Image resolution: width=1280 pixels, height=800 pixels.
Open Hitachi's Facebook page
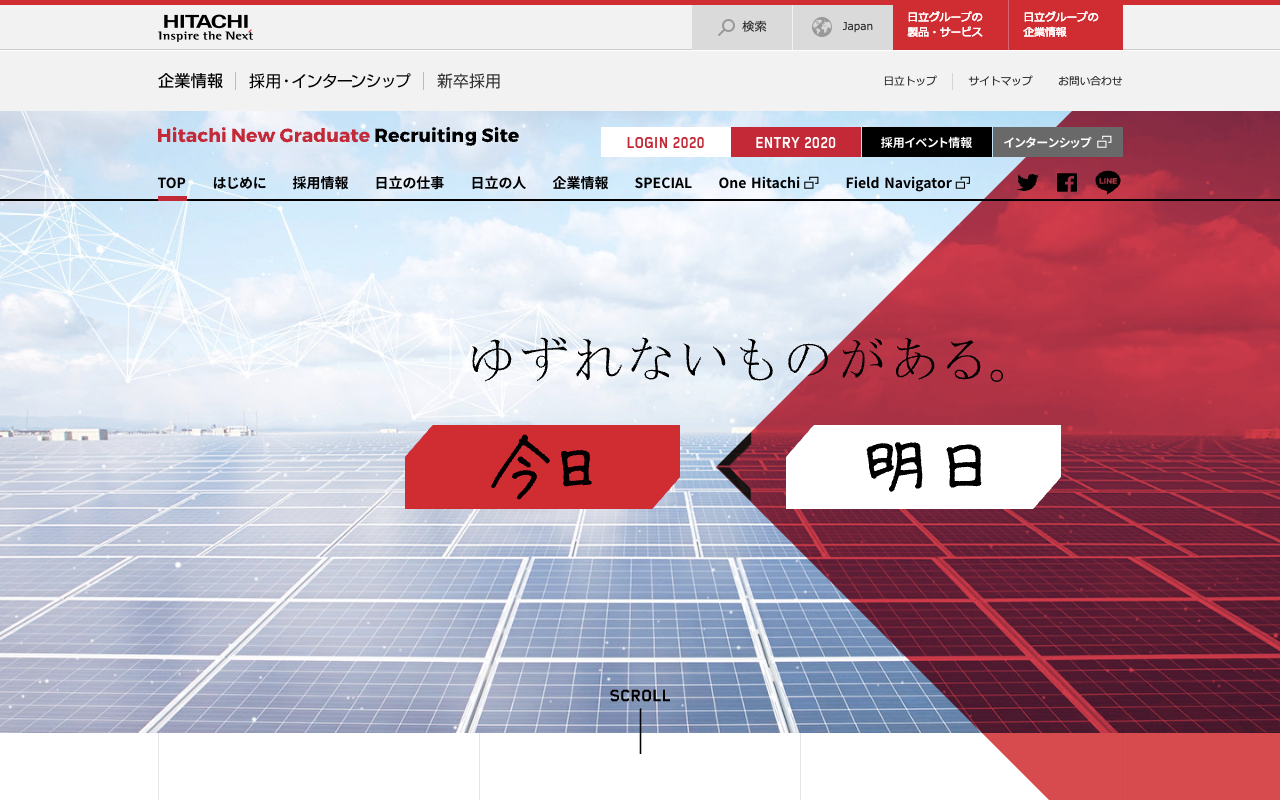coord(1067,183)
